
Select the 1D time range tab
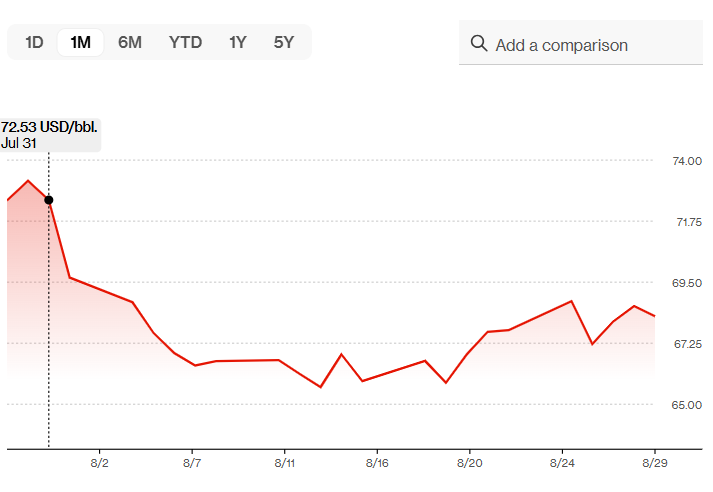[34, 42]
